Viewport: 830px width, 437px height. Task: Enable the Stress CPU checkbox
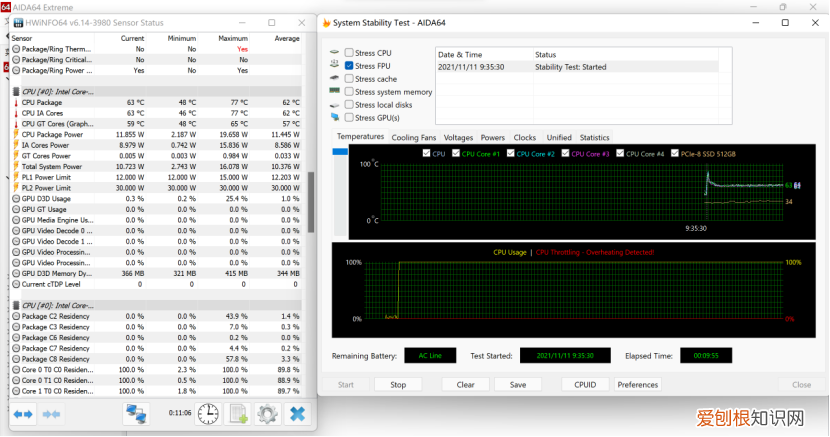point(349,52)
